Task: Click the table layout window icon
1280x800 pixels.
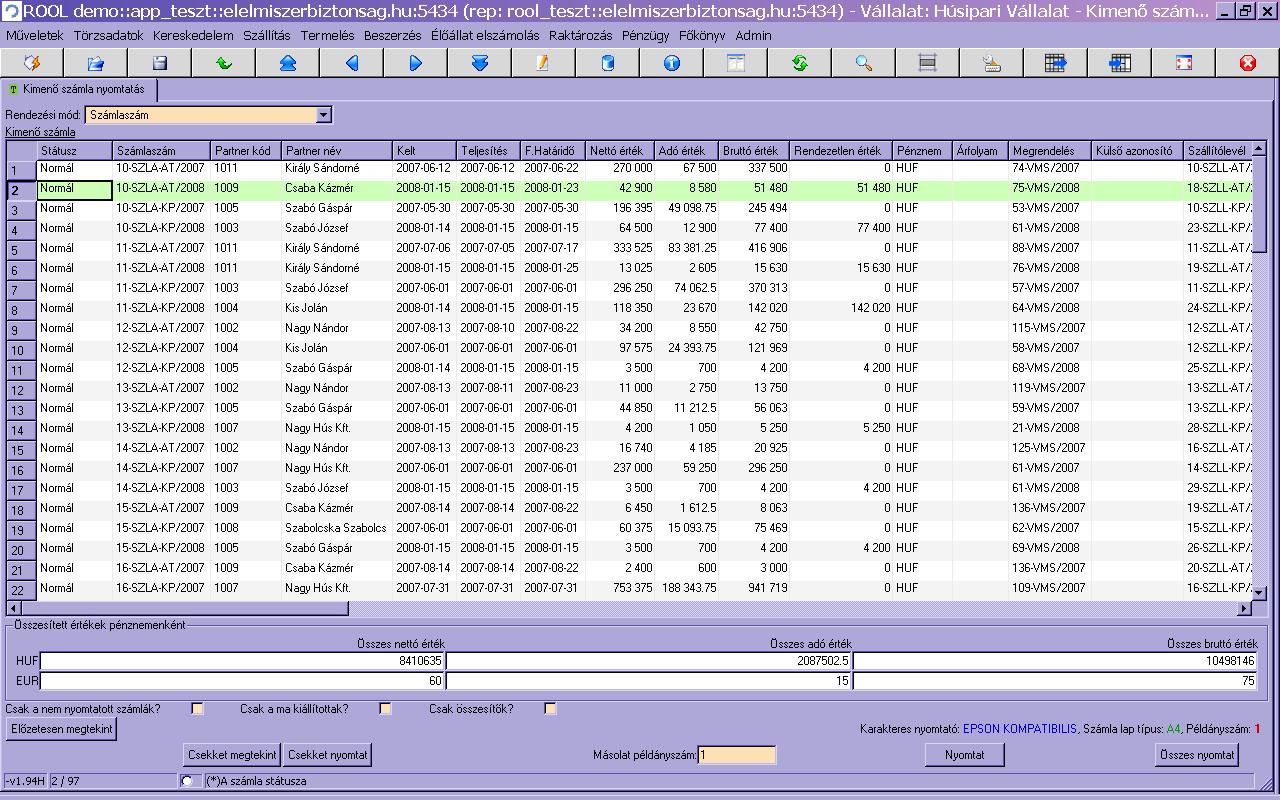Action: click(x=736, y=63)
